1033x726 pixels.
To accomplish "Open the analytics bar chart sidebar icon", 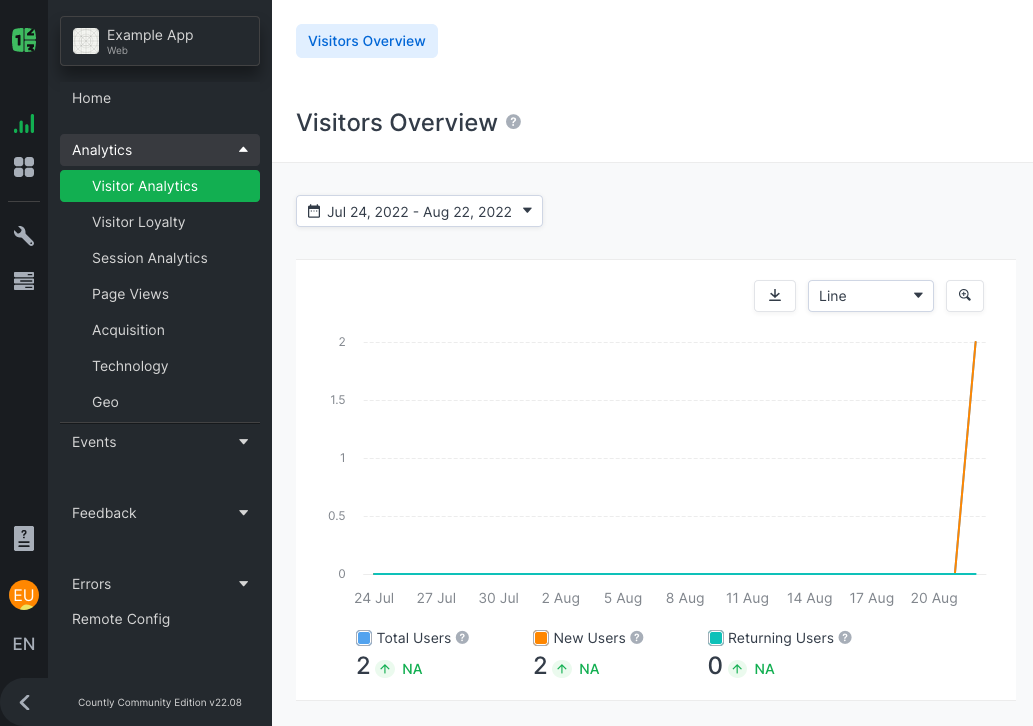I will pos(24,124).
